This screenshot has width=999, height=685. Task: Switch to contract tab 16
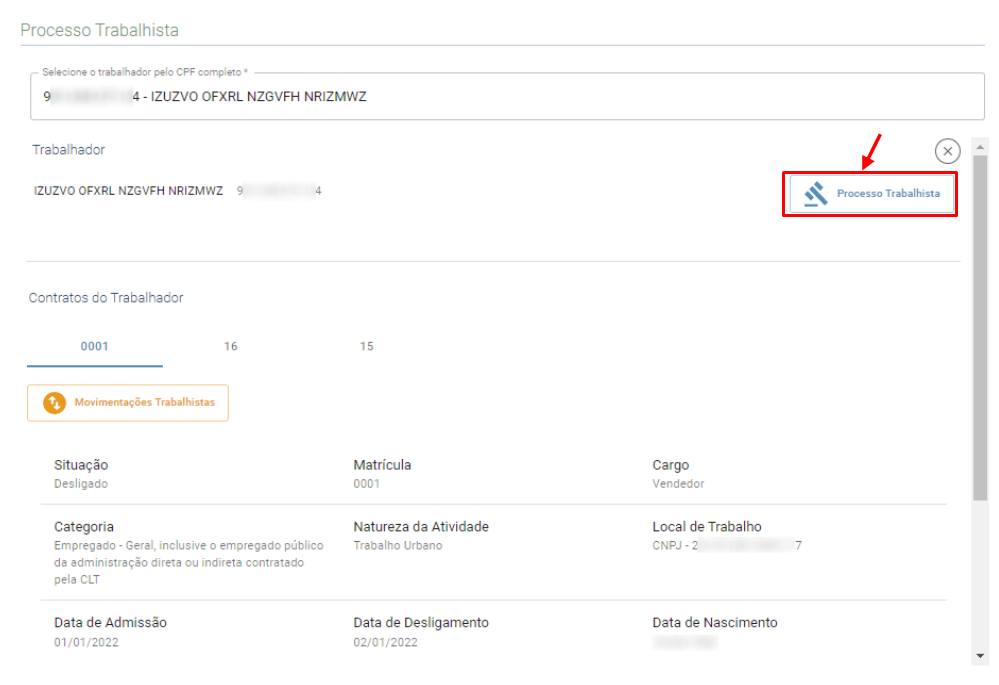pos(231,347)
